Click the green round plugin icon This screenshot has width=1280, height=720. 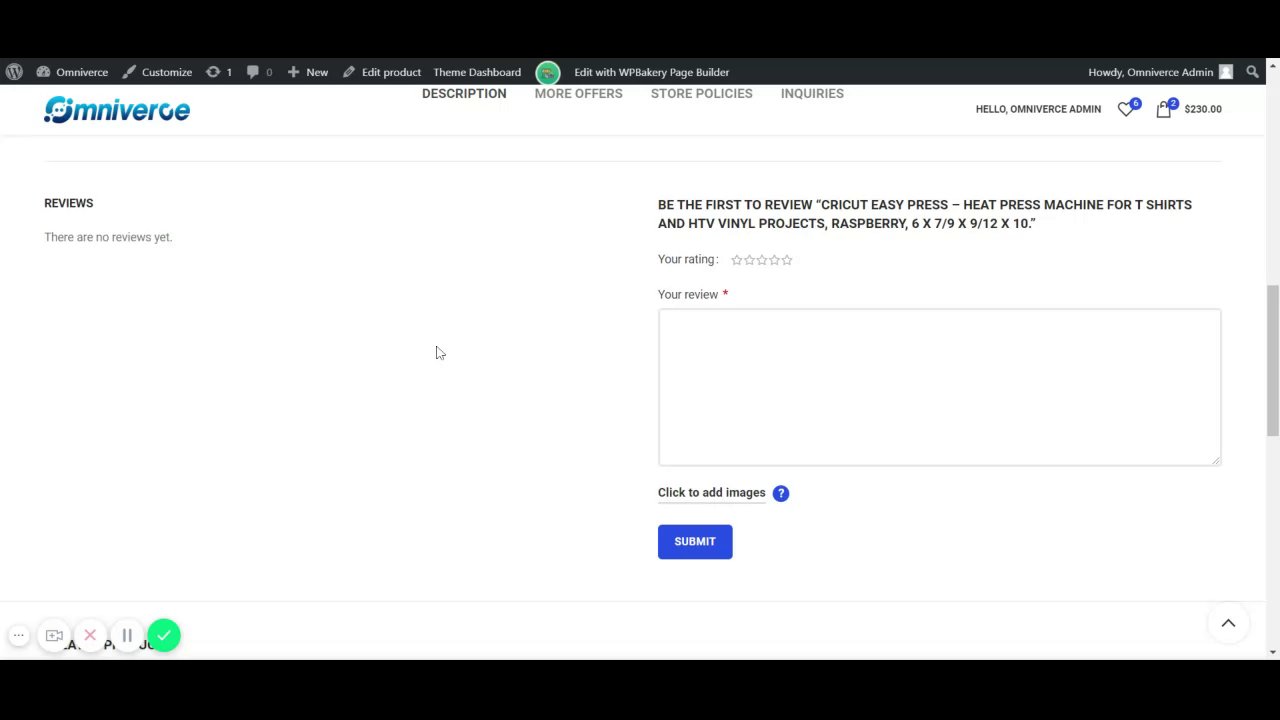[x=548, y=72]
